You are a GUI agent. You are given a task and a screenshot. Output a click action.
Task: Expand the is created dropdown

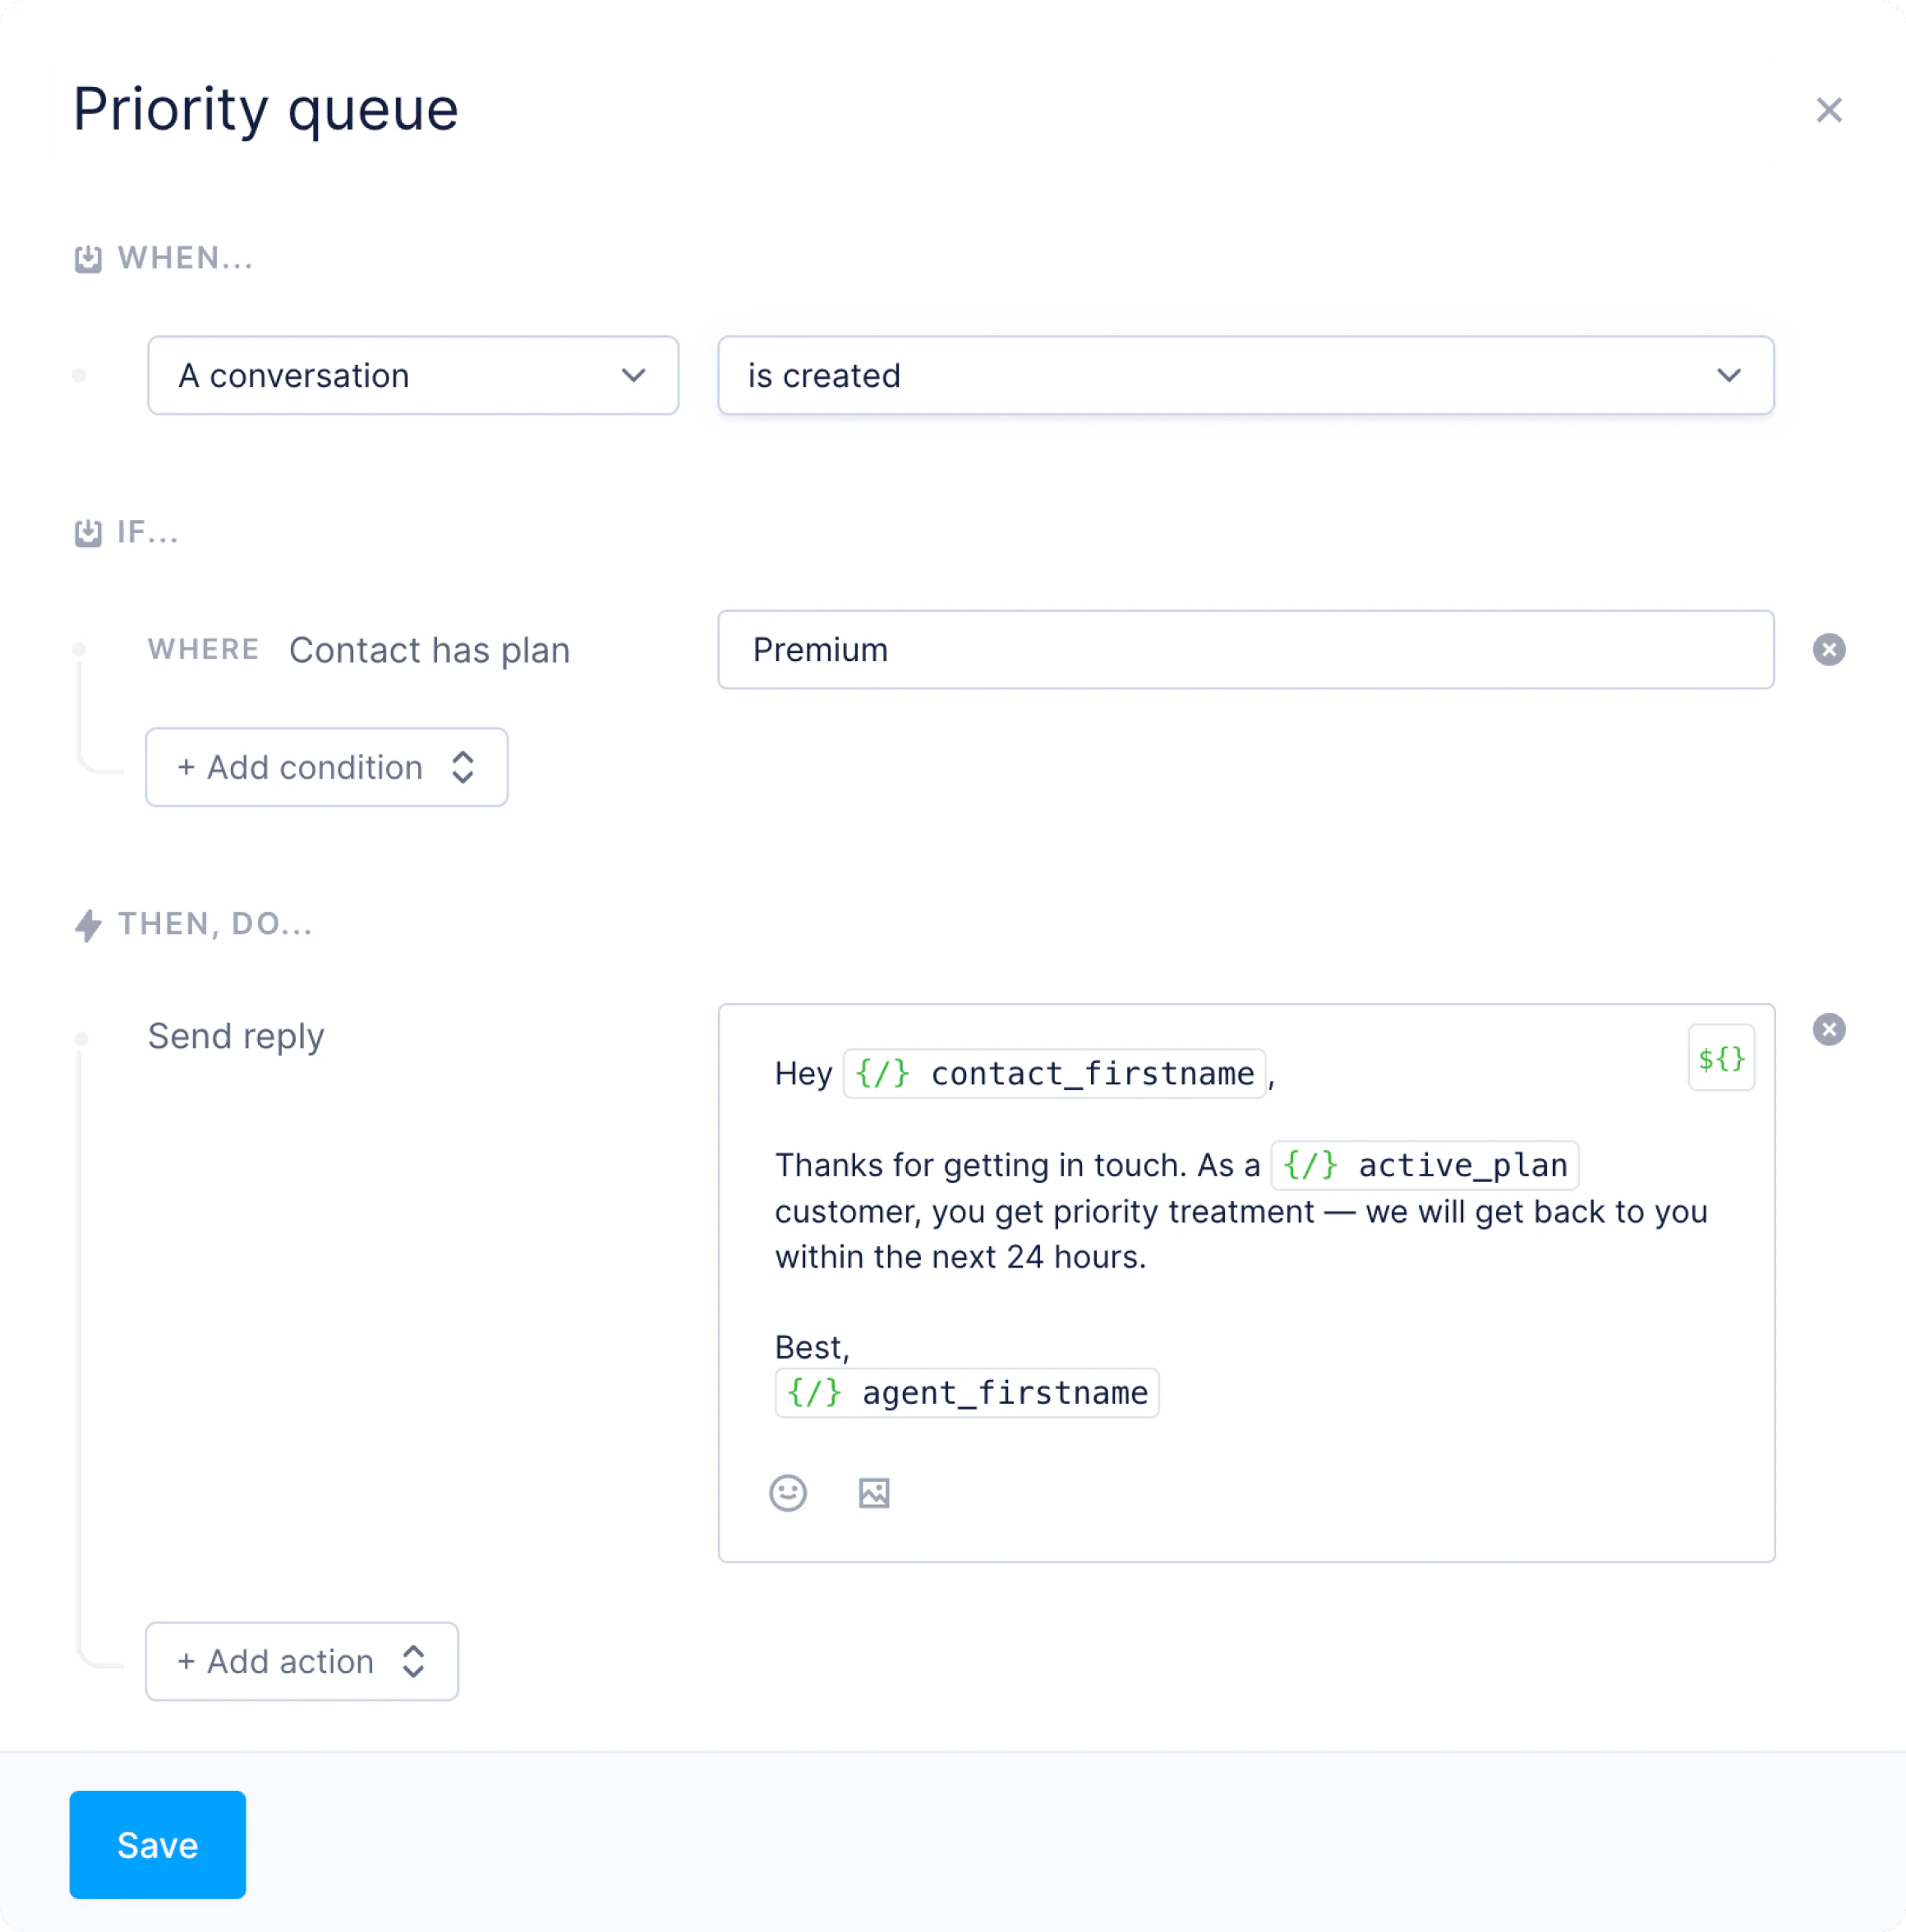(1245, 376)
